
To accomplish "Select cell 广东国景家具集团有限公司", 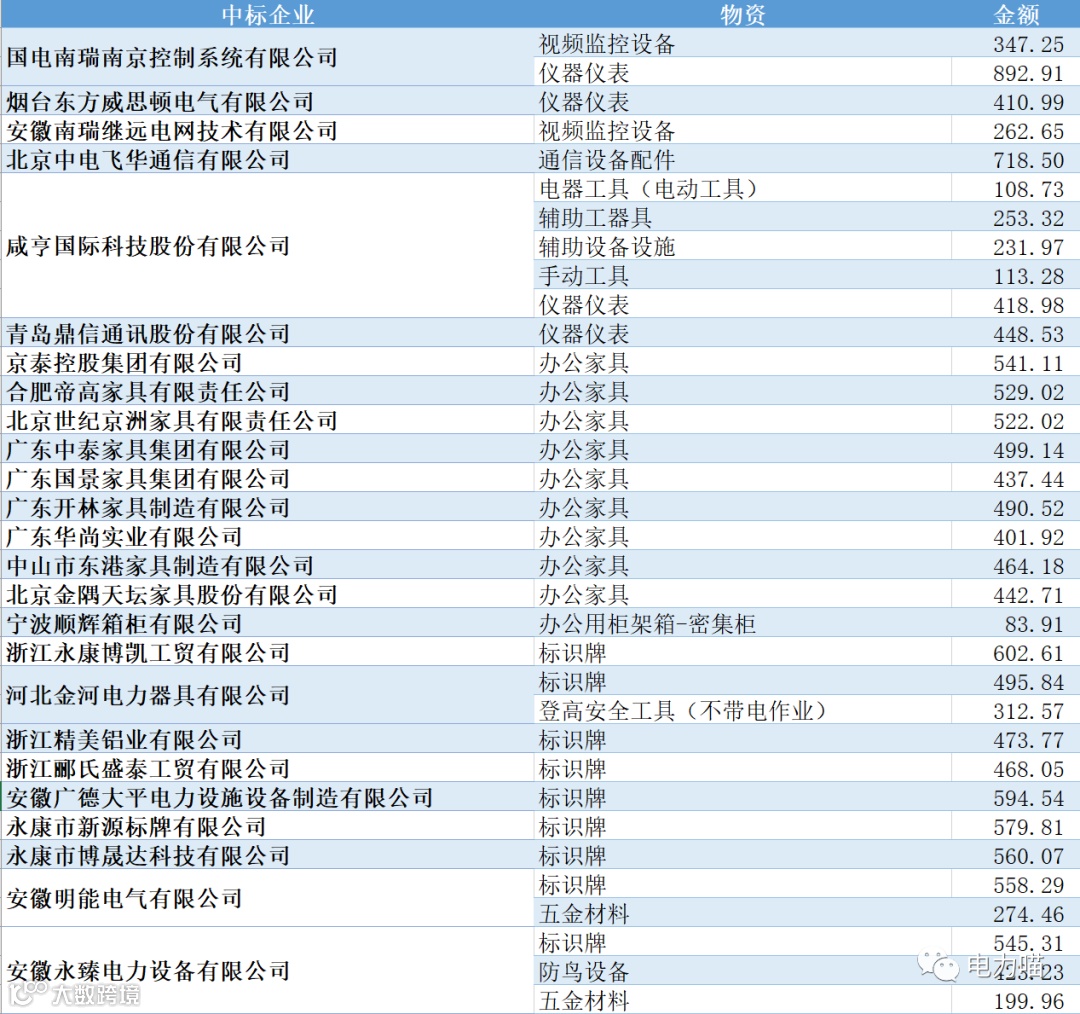I will 267,477.
